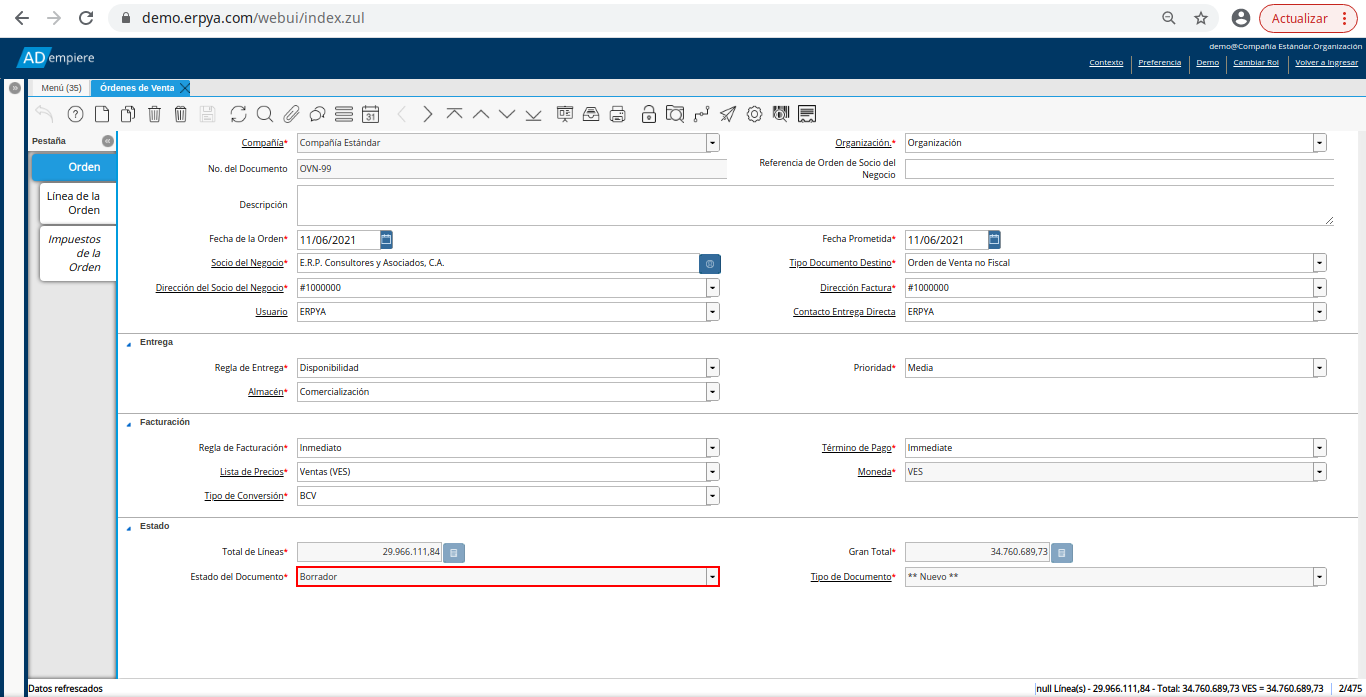Screen dimensions: 1366x697
Task: Click the Help question mark toolbar icon
Action: pos(75,114)
